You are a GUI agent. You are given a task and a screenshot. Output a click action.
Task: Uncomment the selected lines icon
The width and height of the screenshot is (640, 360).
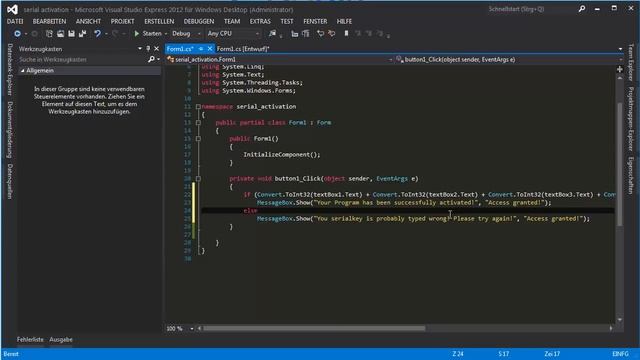[331, 33]
